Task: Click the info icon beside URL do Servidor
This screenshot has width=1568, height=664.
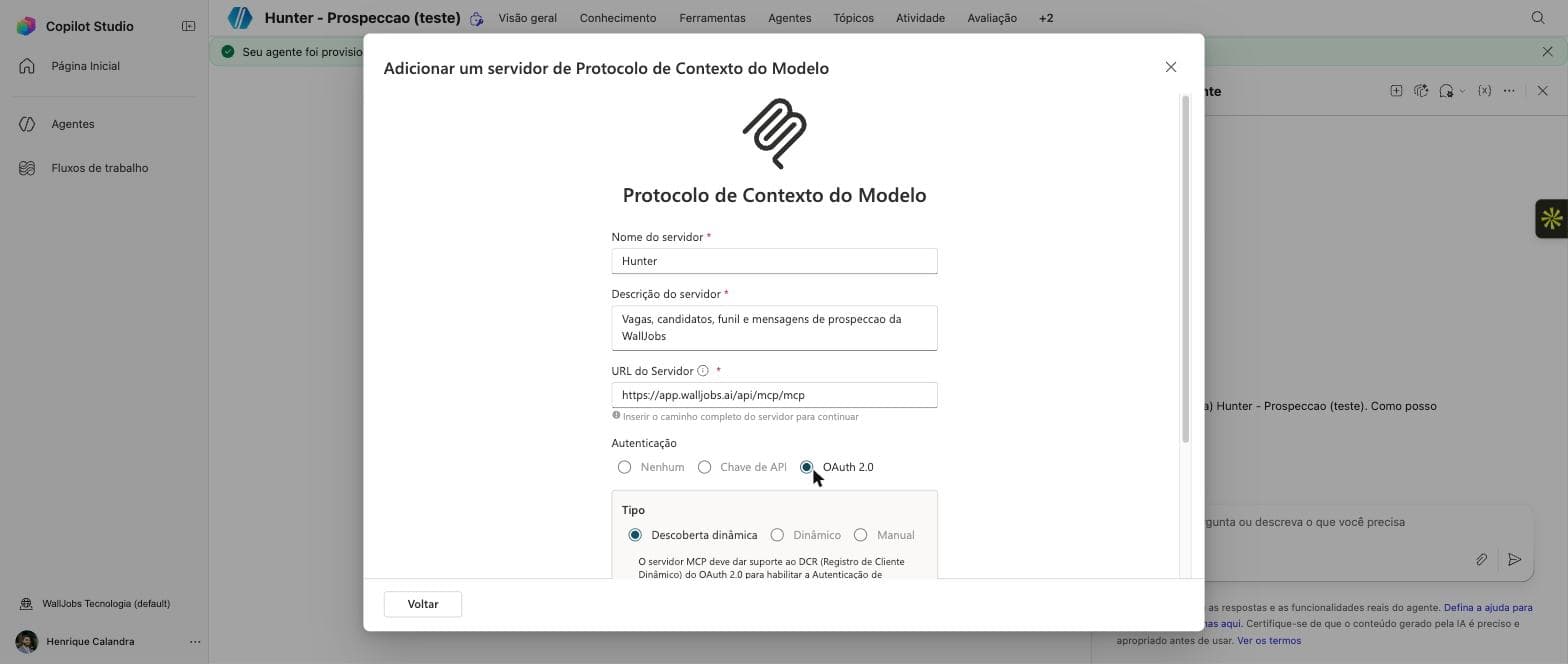Action: 703,371
